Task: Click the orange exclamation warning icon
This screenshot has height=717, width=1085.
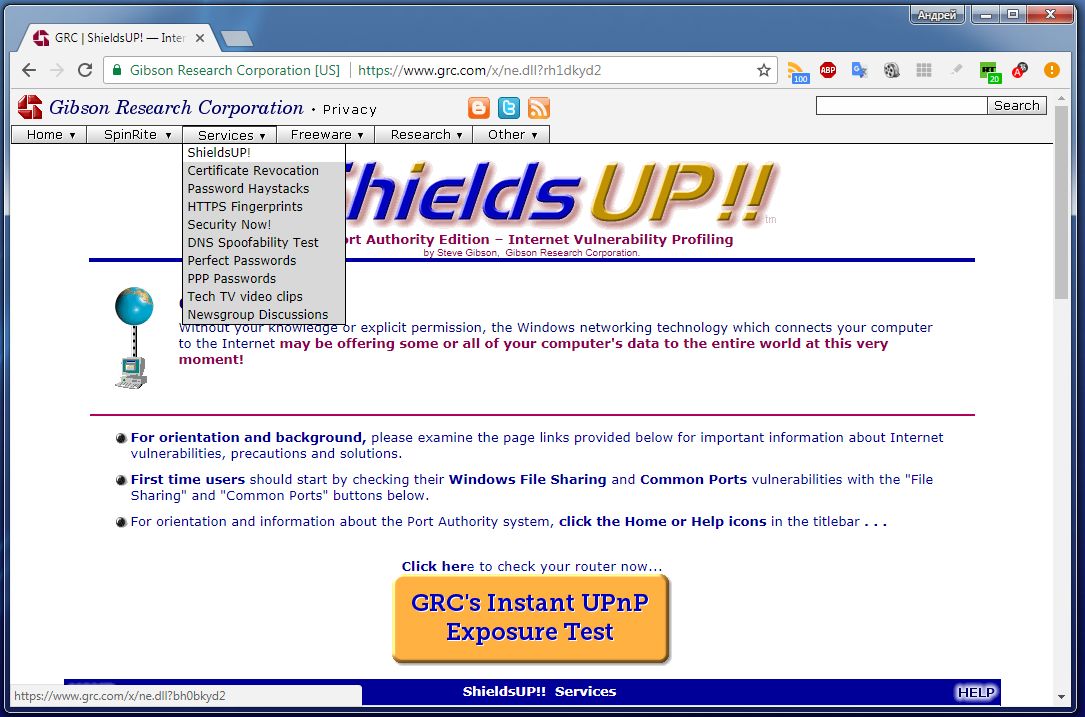Action: pos(1052,70)
